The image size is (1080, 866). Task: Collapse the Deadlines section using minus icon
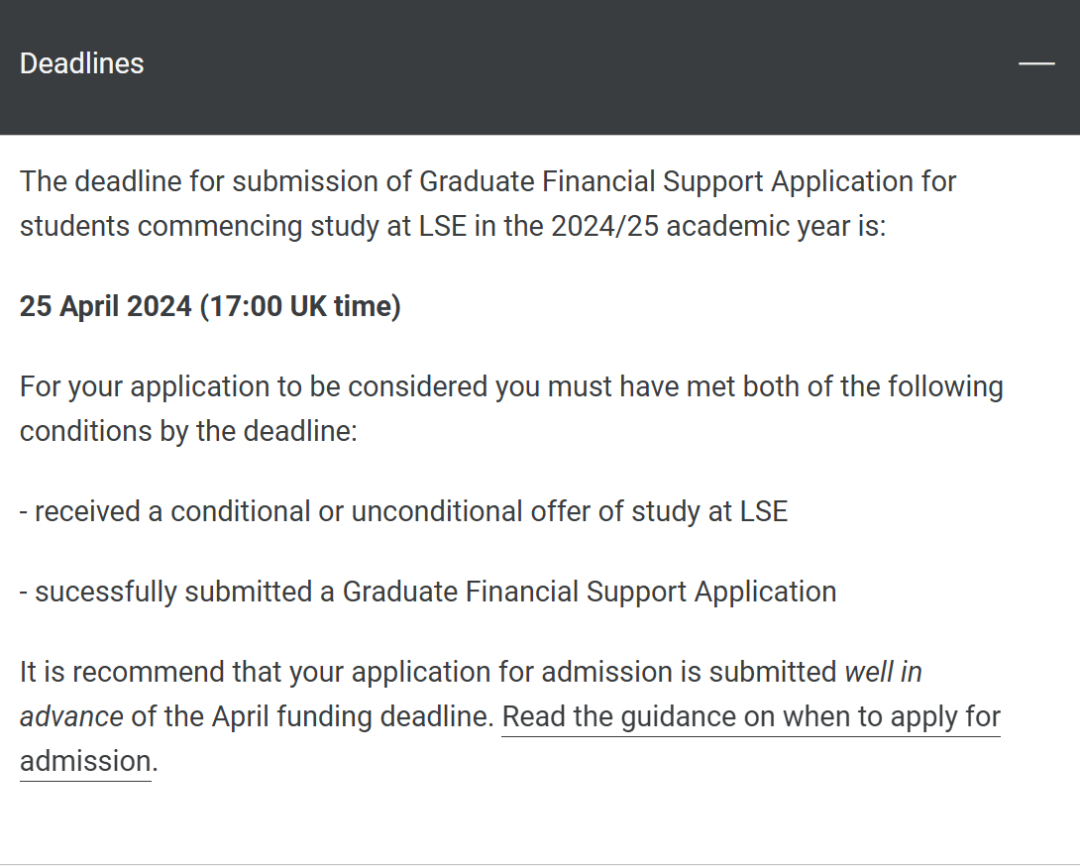click(x=1036, y=63)
